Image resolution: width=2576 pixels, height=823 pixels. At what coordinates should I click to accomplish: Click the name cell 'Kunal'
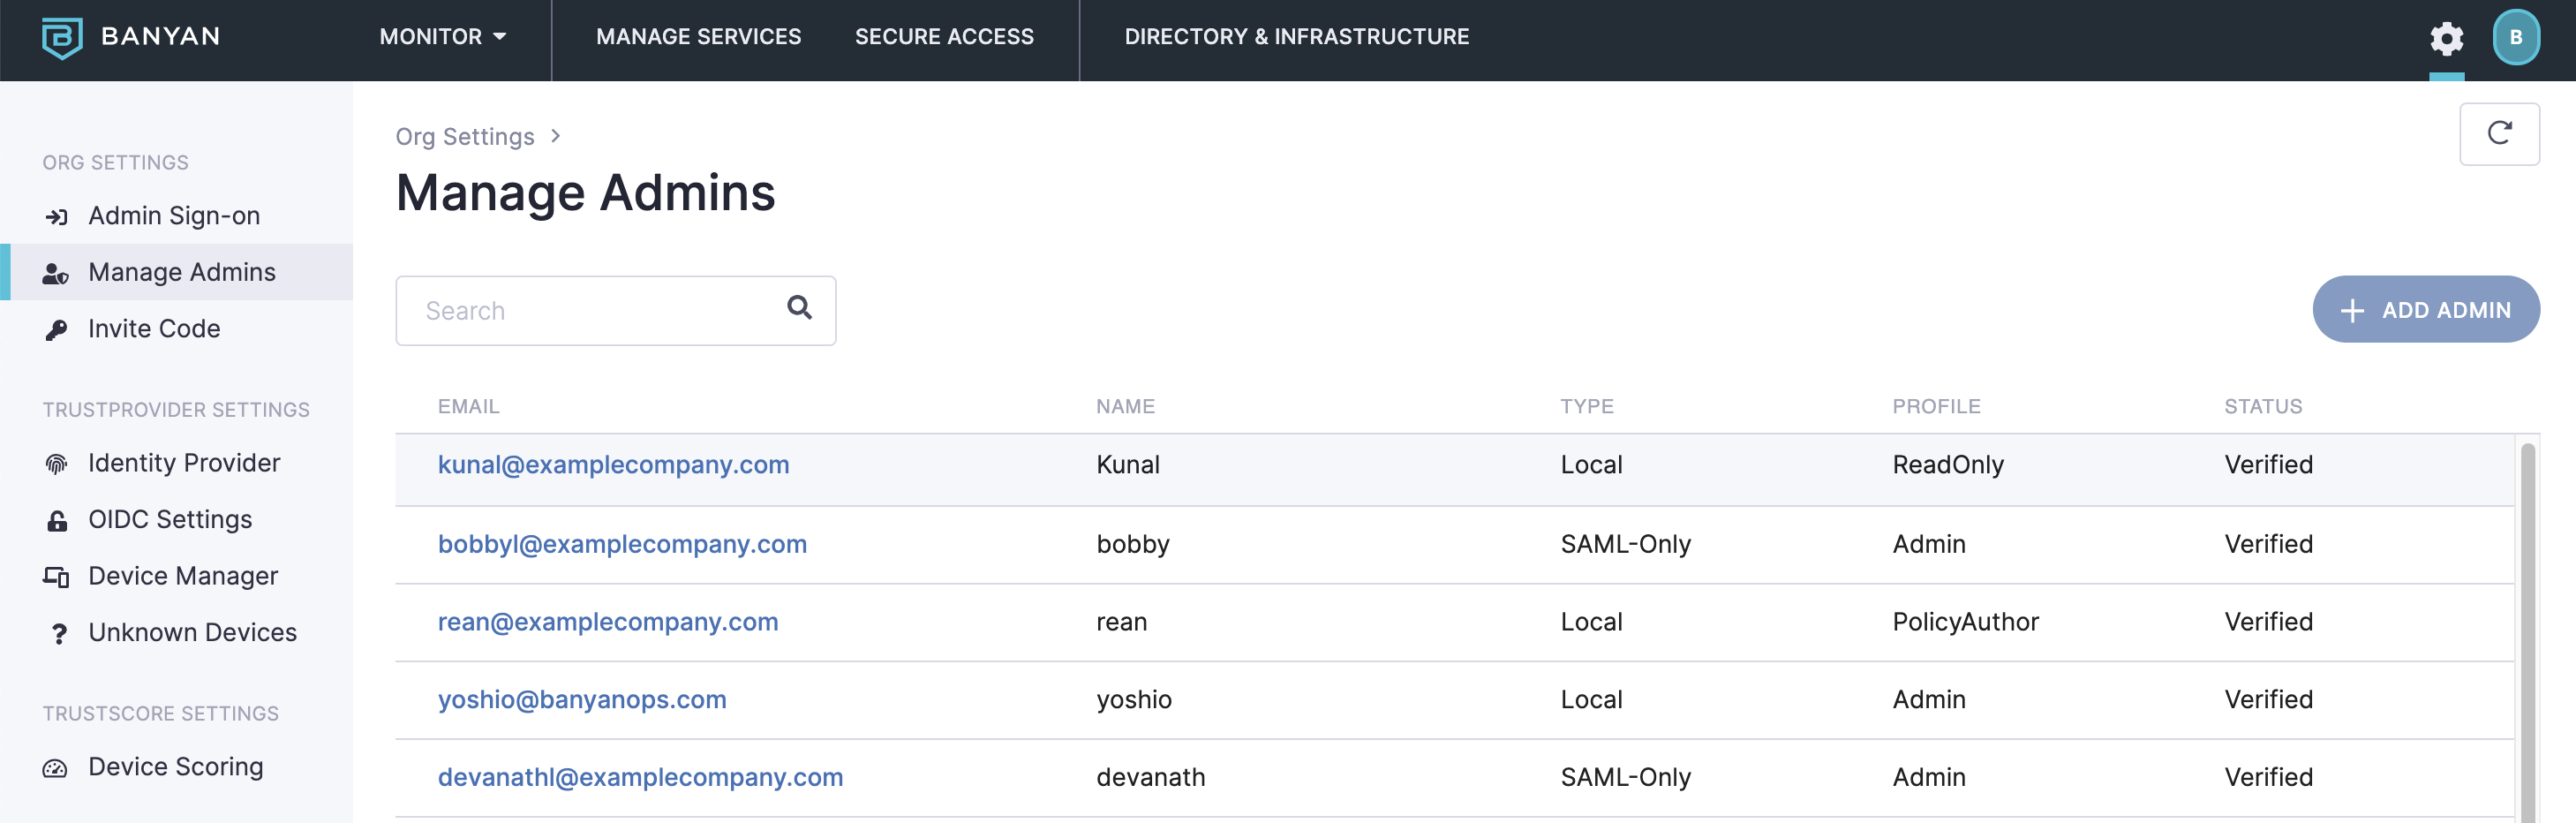pyautogui.click(x=1127, y=465)
